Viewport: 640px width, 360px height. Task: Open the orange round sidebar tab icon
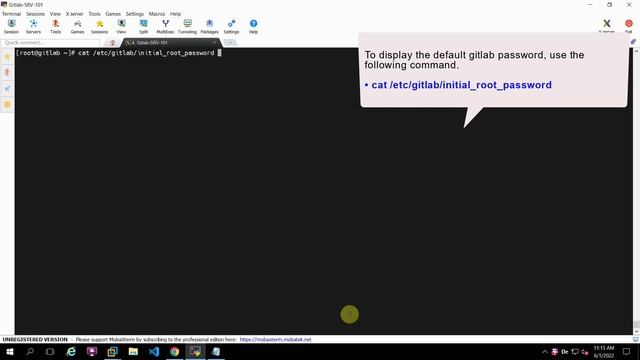pyautogui.click(x=7, y=104)
